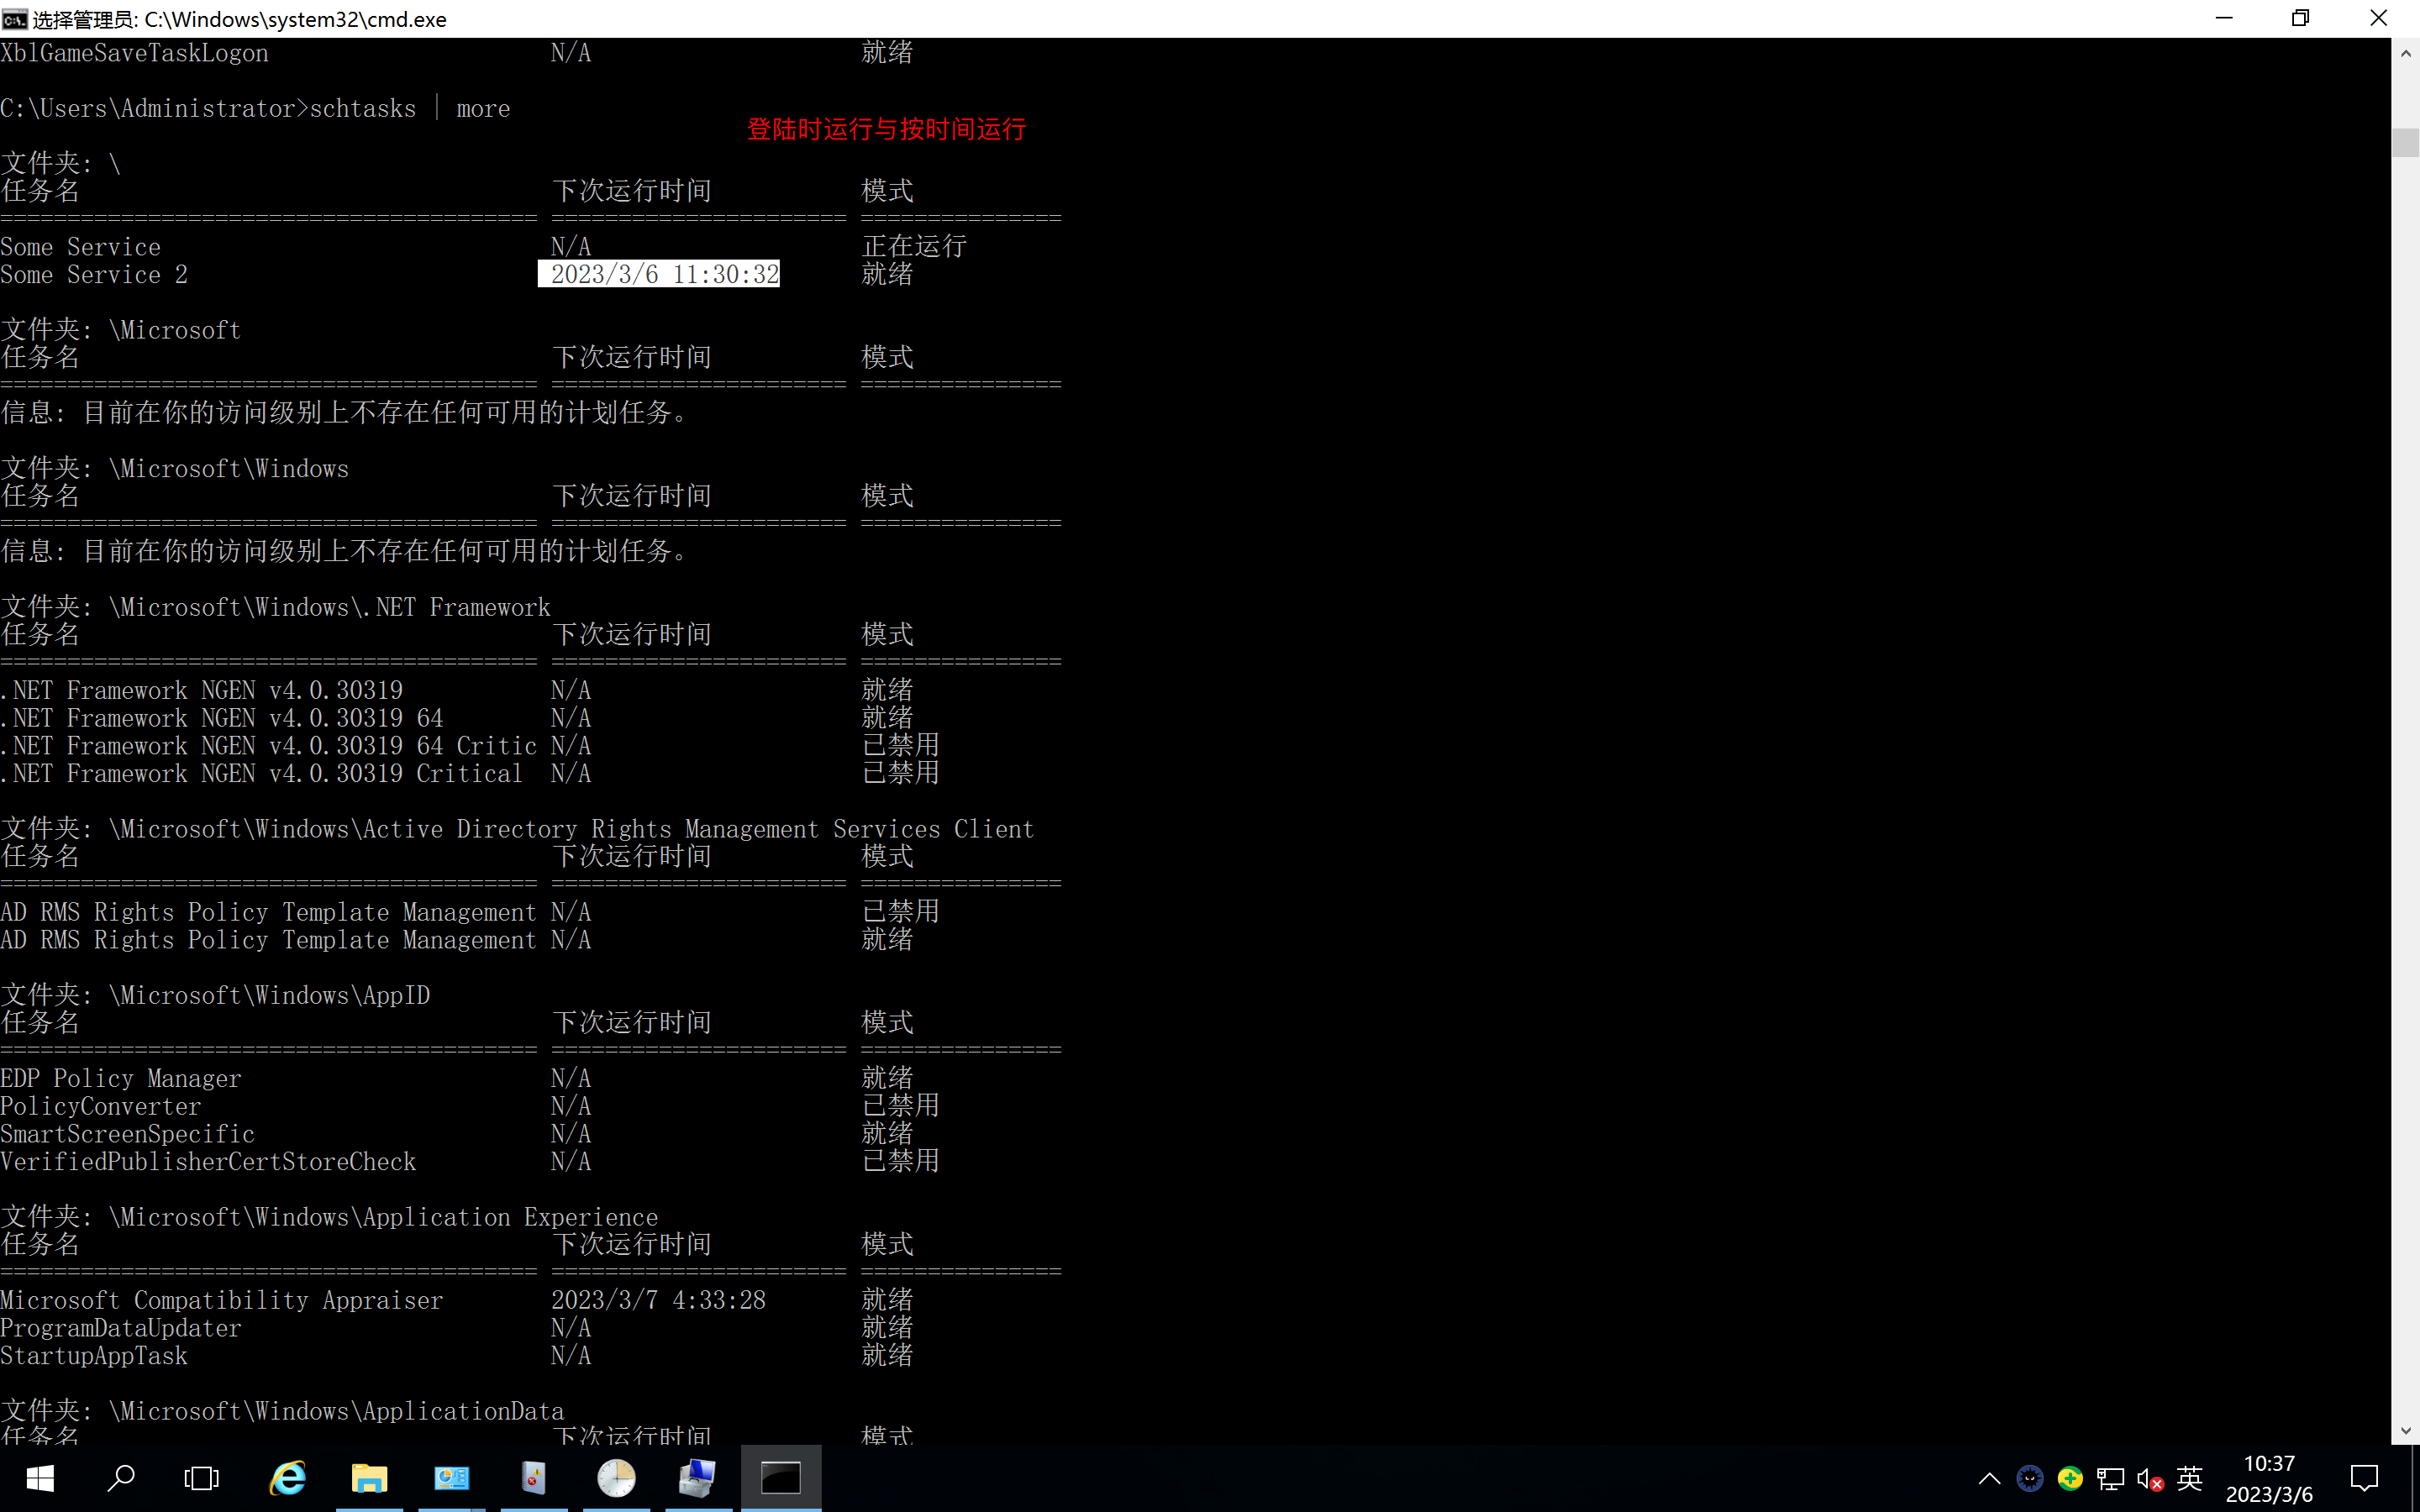Screen dimensions: 2420x1512
Task: Click '\Microsoft\Windows\Application Experience' folder line
Action: [x=329, y=1217]
